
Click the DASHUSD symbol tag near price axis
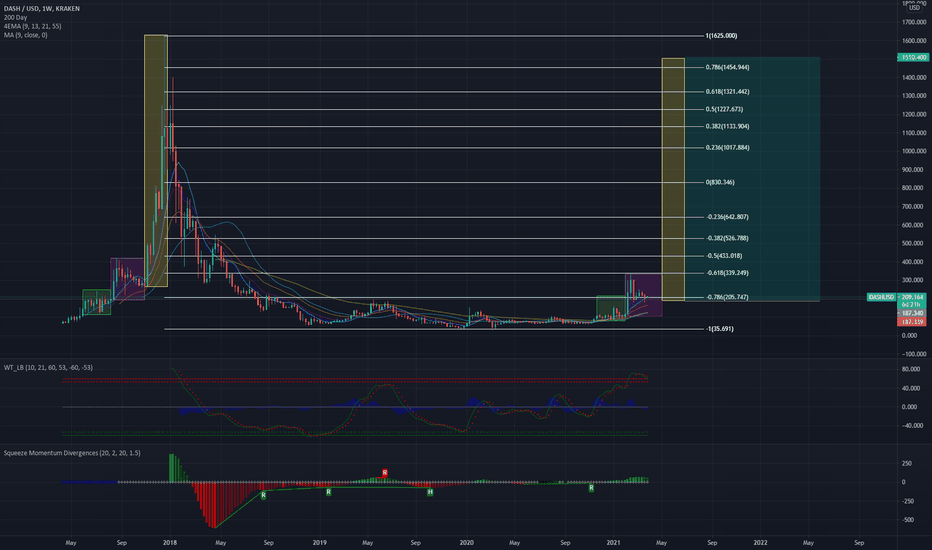[x=881, y=297]
